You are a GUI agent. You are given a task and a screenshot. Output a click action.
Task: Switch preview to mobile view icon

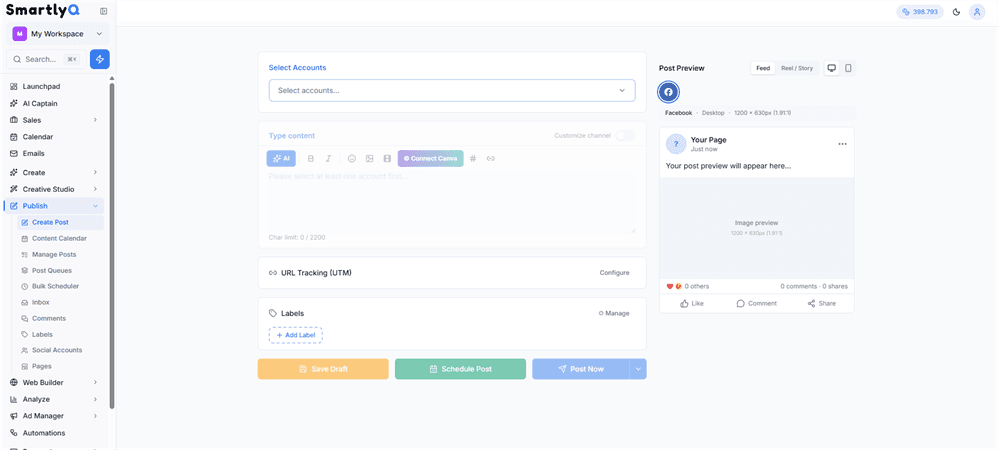848,68
